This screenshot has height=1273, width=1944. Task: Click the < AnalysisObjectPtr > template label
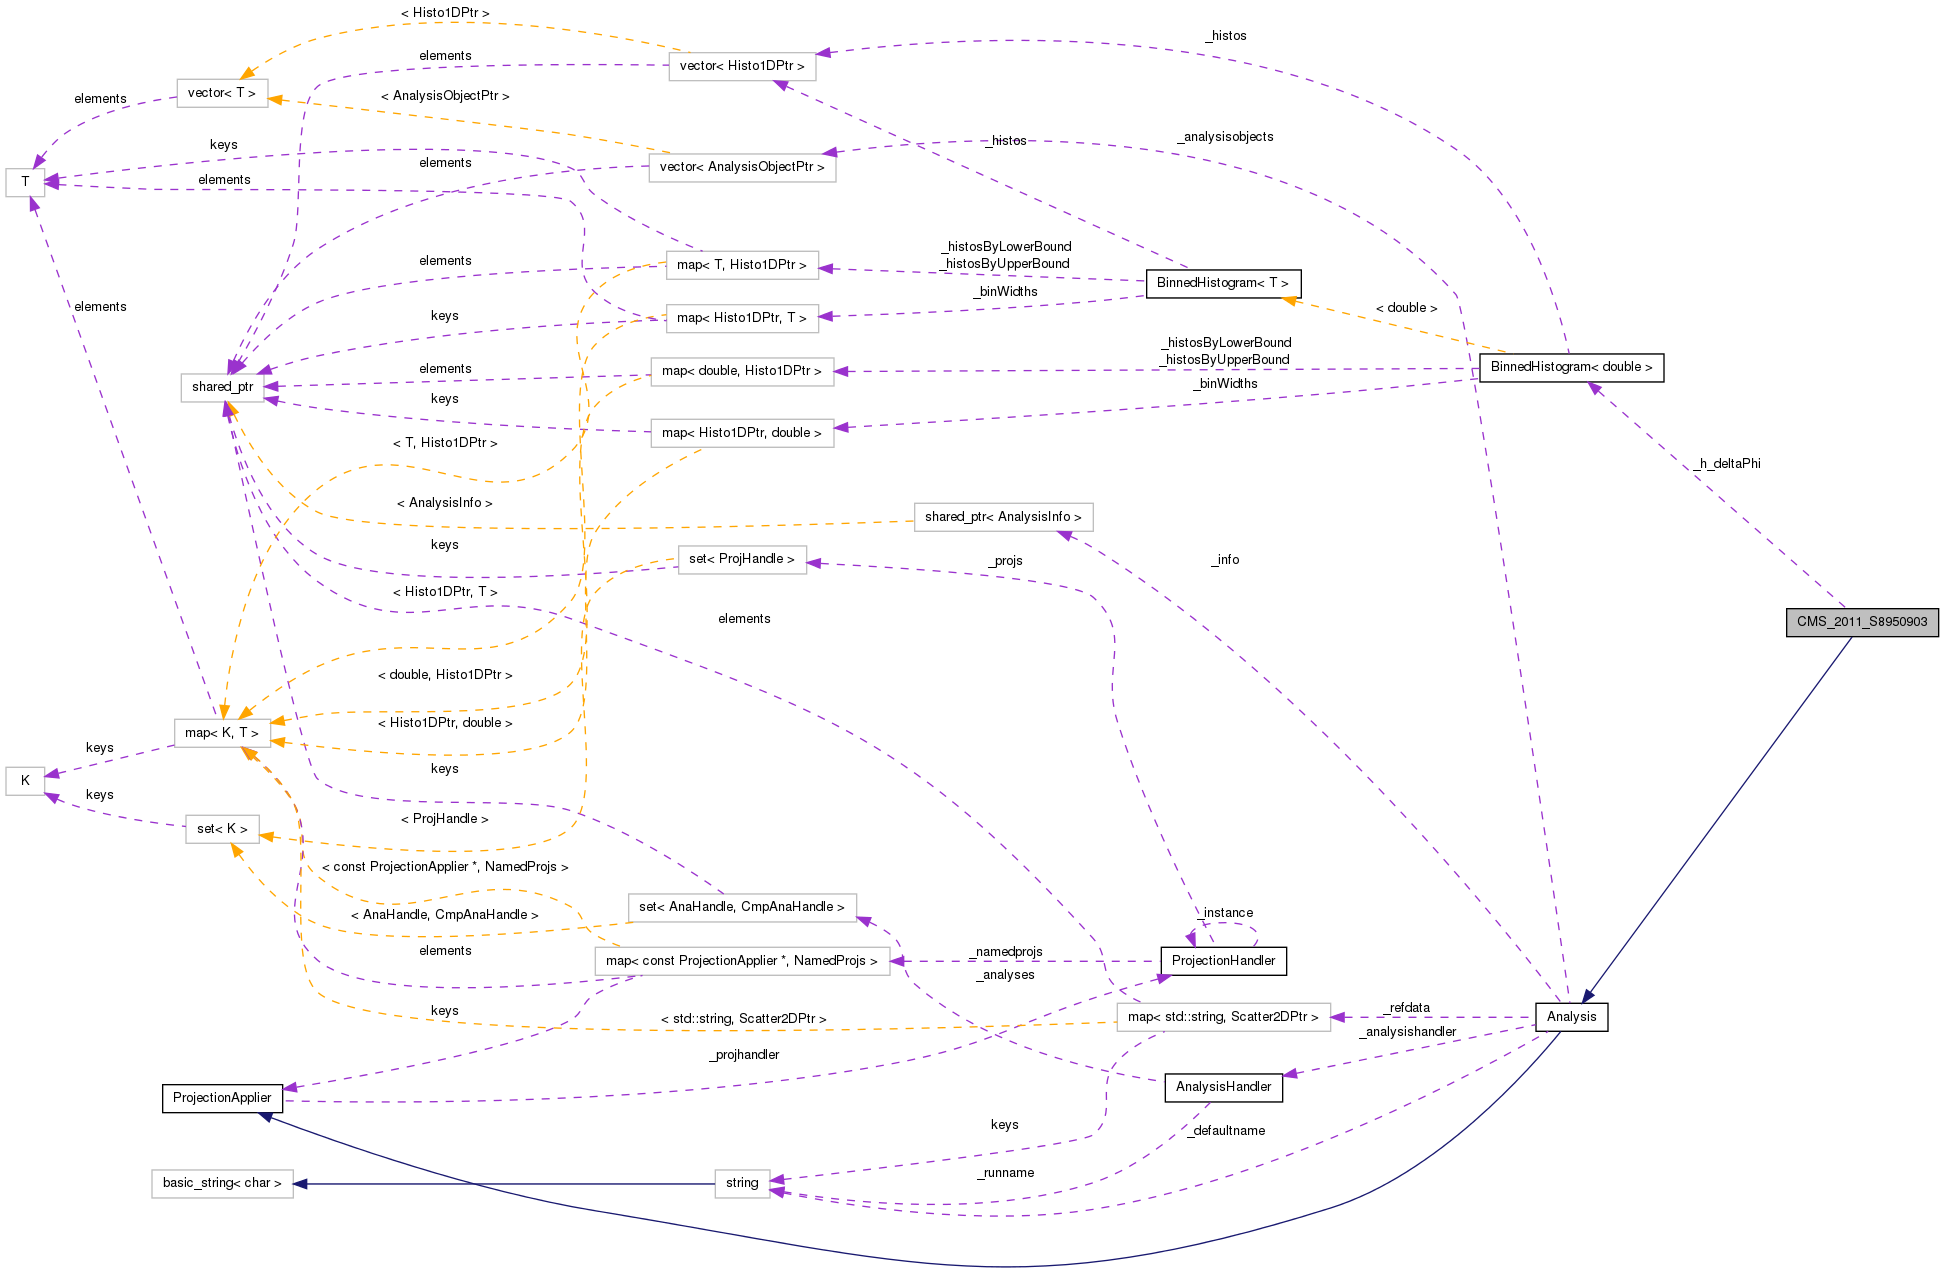(445, 96)
